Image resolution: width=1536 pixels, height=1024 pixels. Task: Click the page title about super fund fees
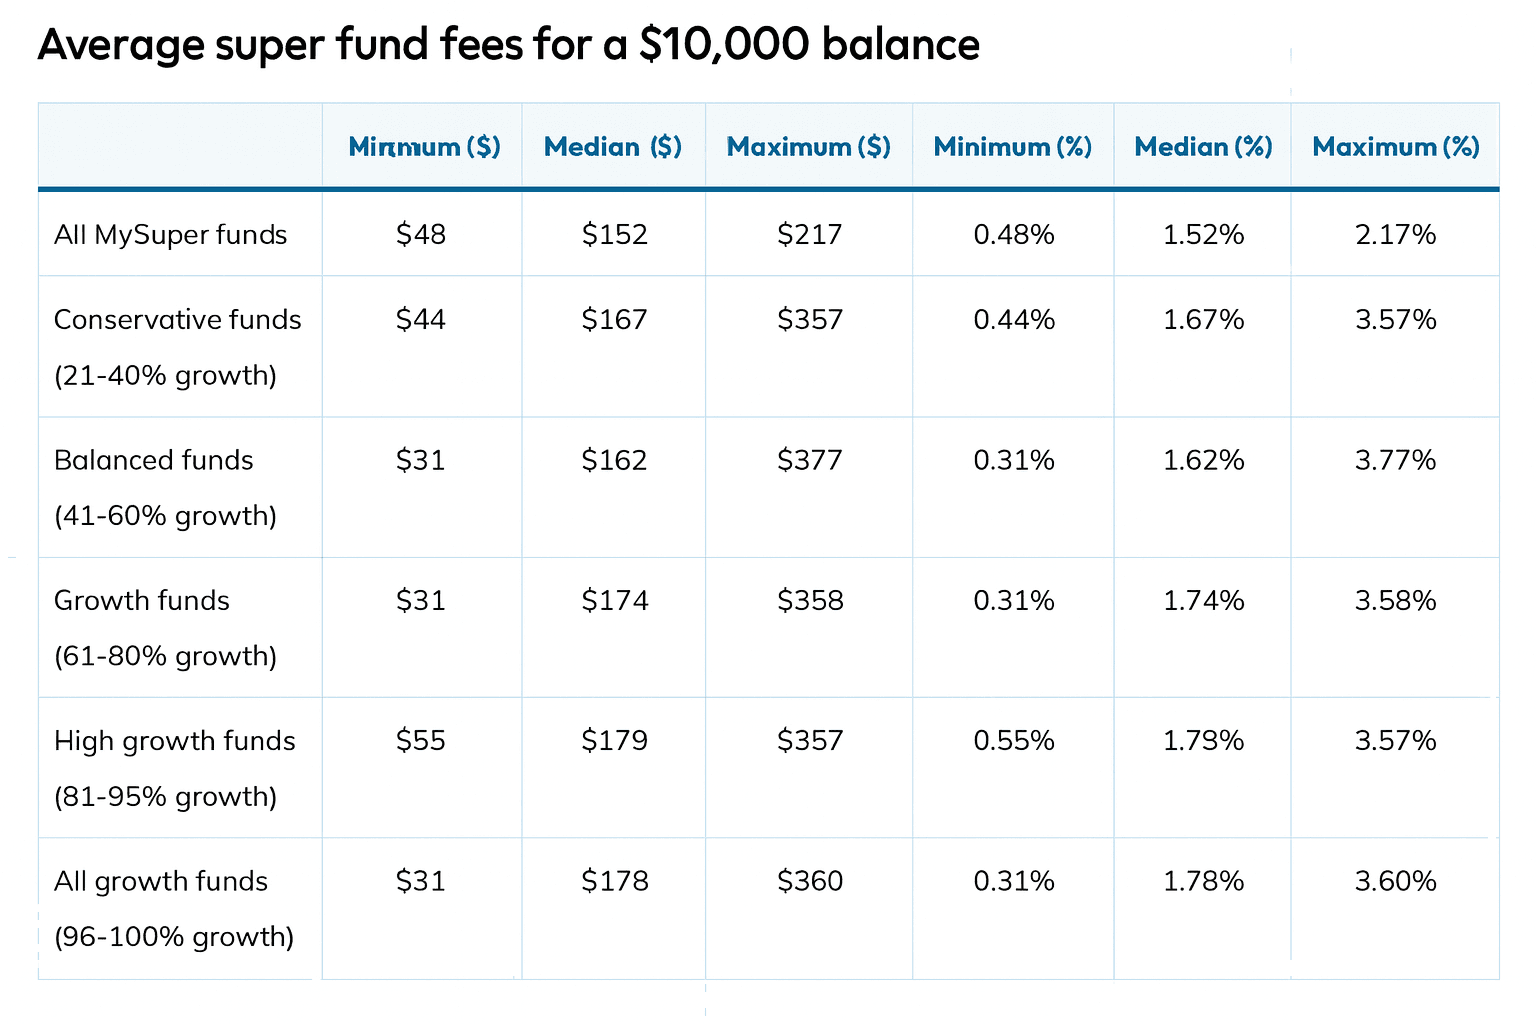point(508,45)
